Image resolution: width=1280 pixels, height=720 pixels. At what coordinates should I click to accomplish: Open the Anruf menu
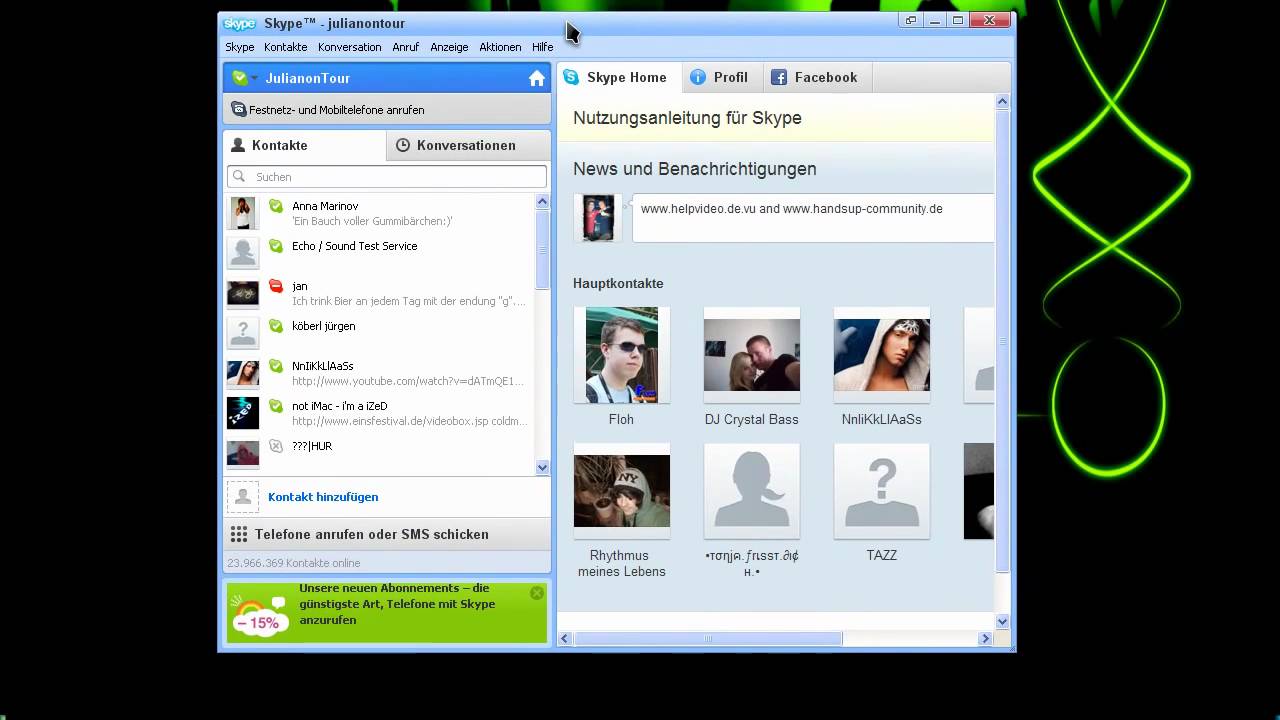pos(406,47)
